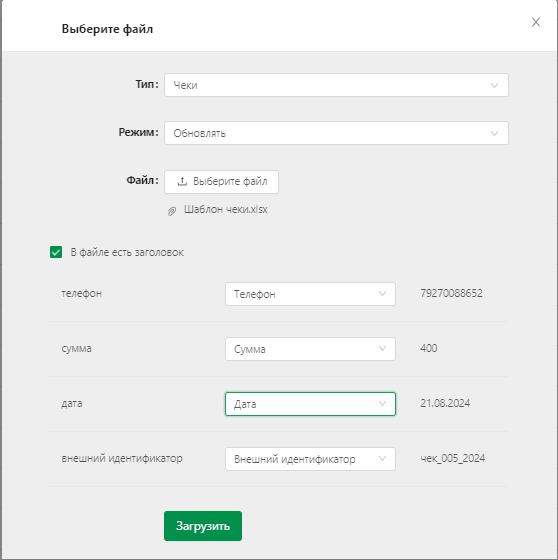The height and width of the screenshot is (560, 558).
Task: Click the green Загрузить button
Action: [203, 526]
